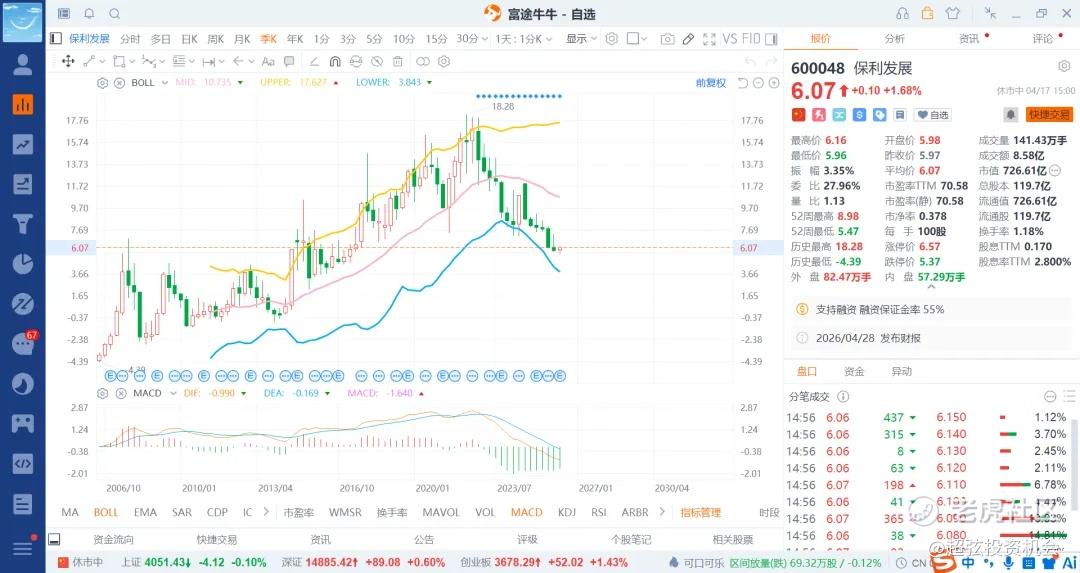Expand the 30分 interval dropdown
Viewport: 1080px width, 573px height.
[x=468, y=39]
